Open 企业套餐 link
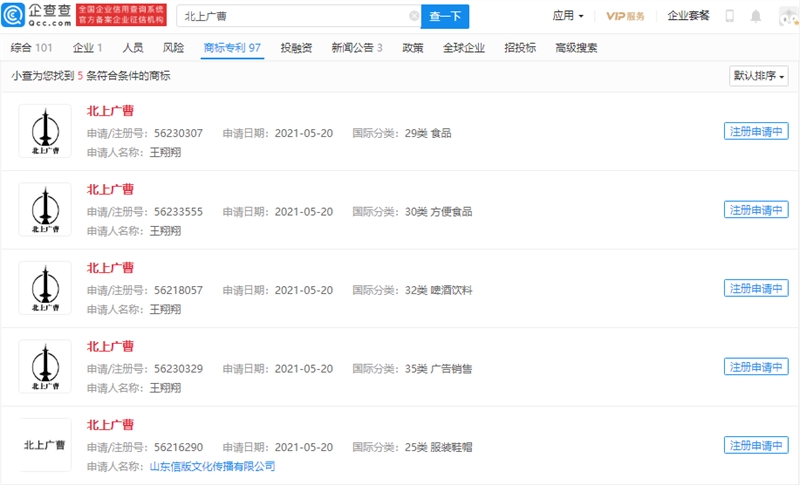The height and width of the screenshot is (485, 800). point(688,16)
